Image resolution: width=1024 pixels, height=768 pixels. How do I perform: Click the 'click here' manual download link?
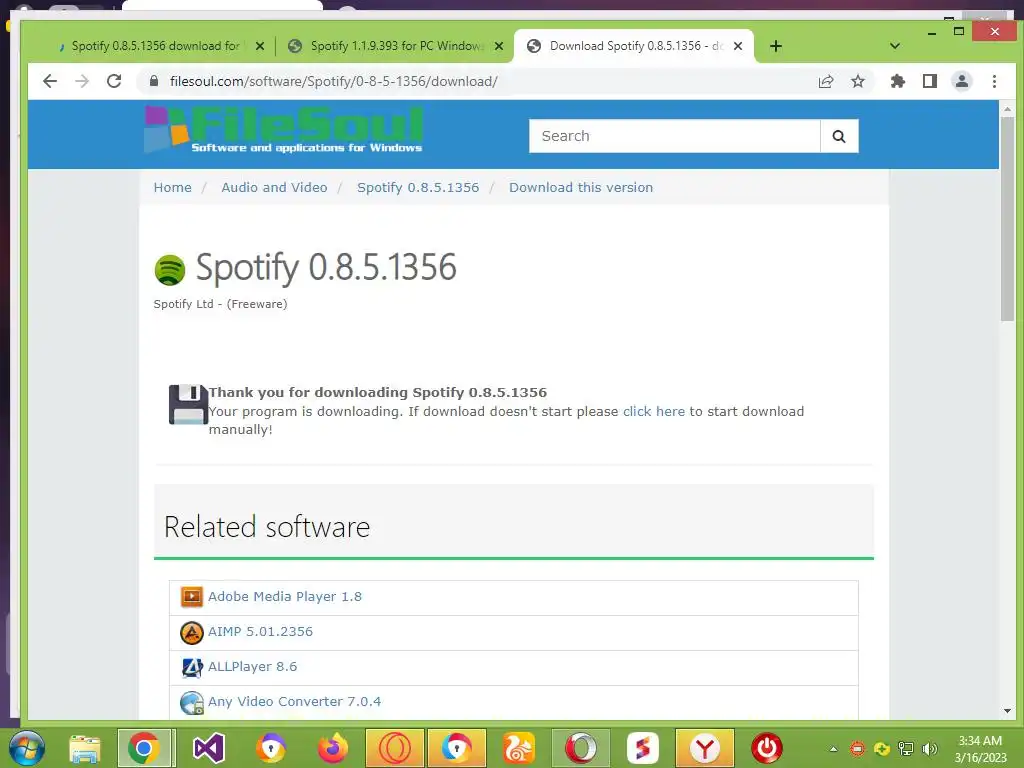coord(654,411)
